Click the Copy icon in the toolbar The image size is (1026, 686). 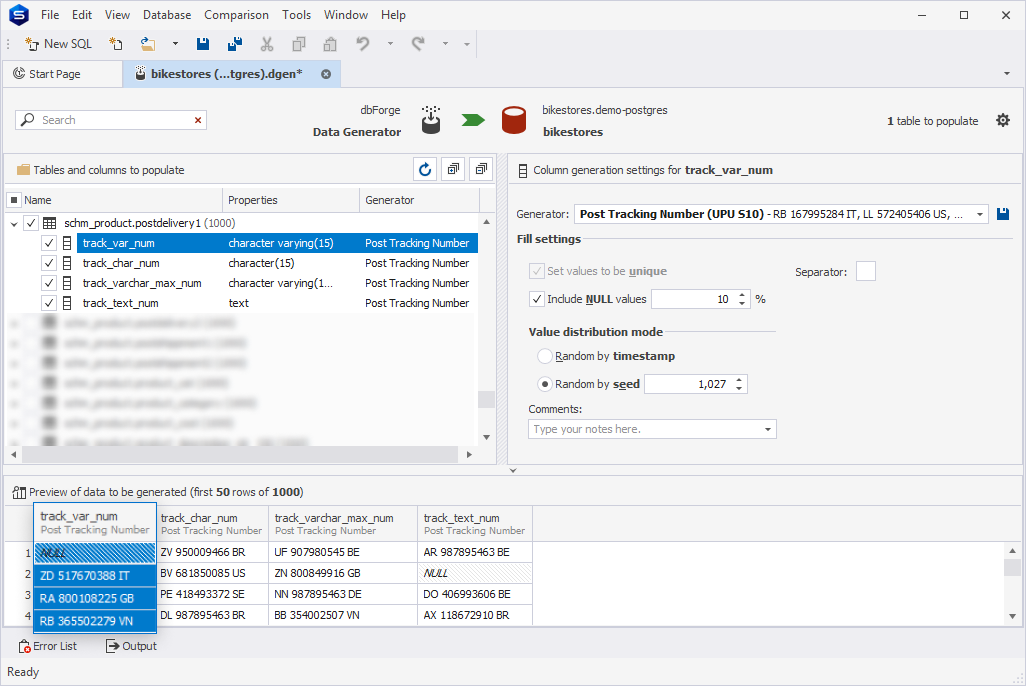pos(298,44)
